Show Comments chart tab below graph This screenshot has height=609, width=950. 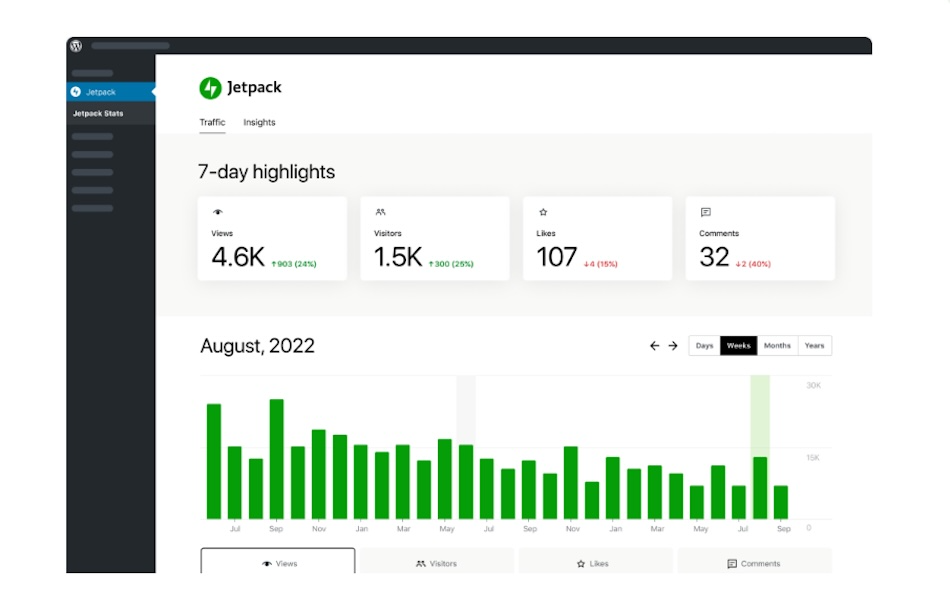754,561
